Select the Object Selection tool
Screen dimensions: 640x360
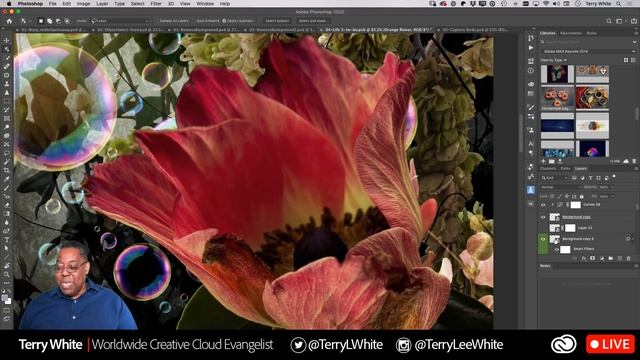coord(7,49)
